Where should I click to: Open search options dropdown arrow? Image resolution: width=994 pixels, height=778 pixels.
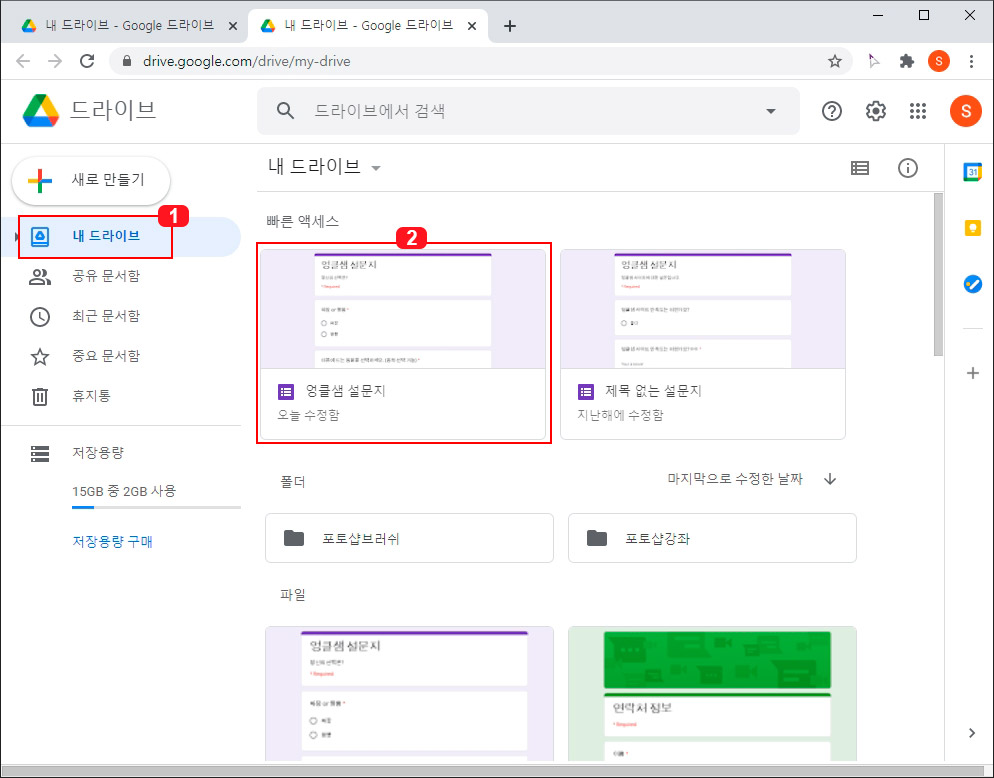(x=770, y=111)
